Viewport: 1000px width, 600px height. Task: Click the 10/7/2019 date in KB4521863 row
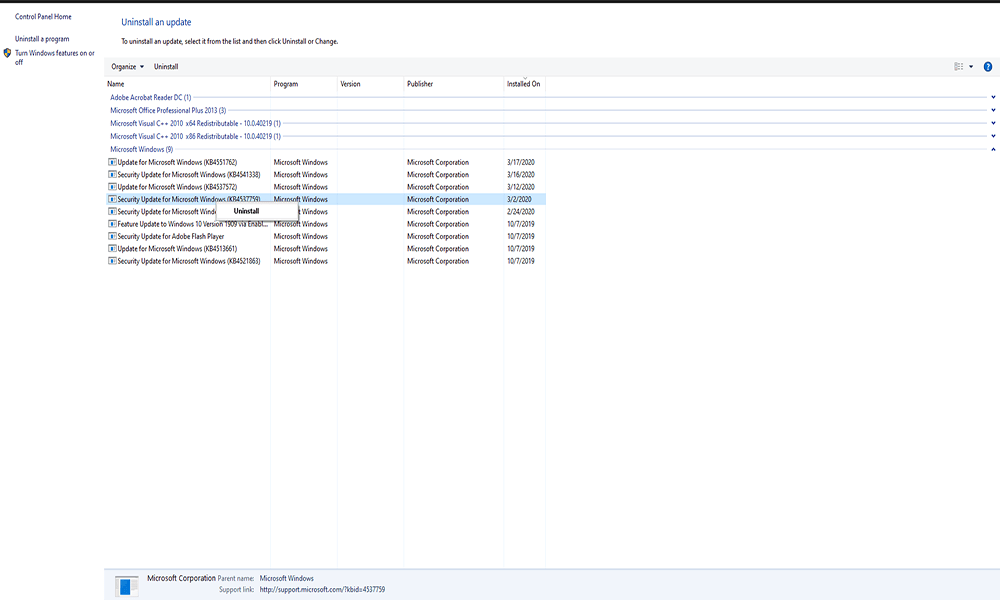click(520, 261)
